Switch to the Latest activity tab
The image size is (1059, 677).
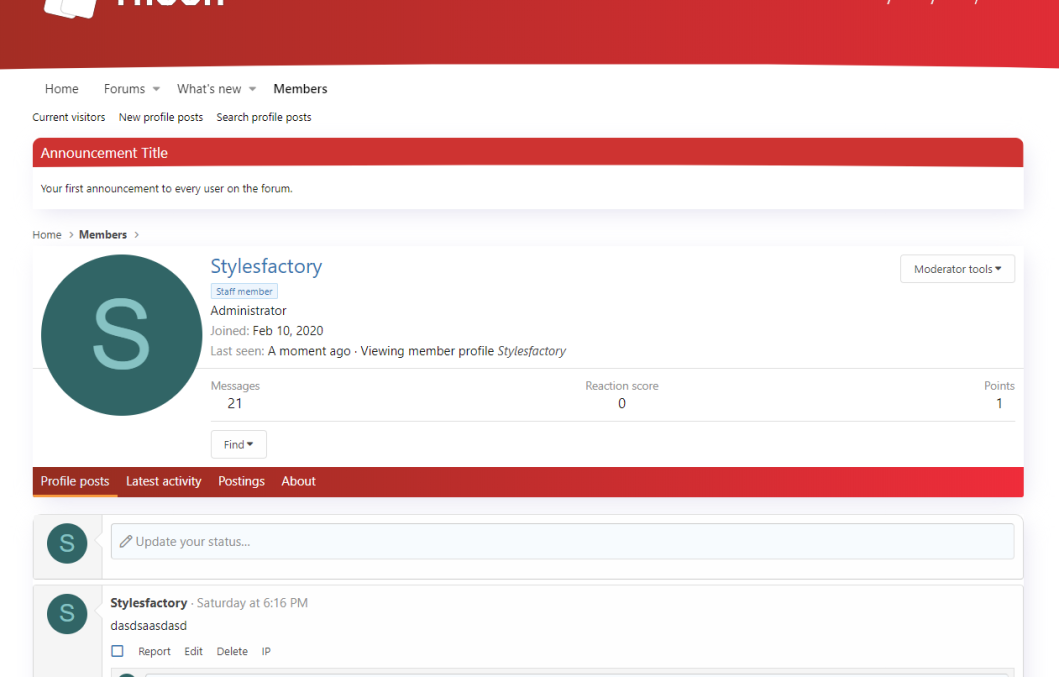[163, 481]
